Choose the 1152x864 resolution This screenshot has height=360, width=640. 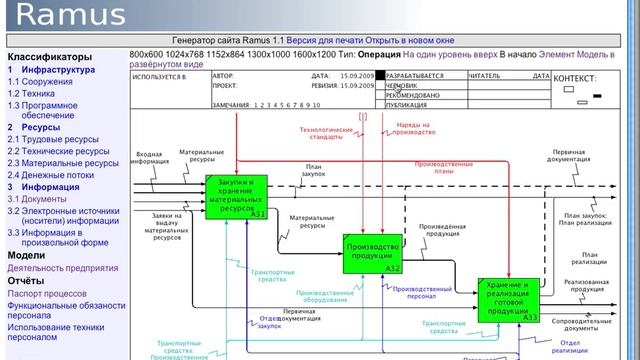click(x=226, y=54)
